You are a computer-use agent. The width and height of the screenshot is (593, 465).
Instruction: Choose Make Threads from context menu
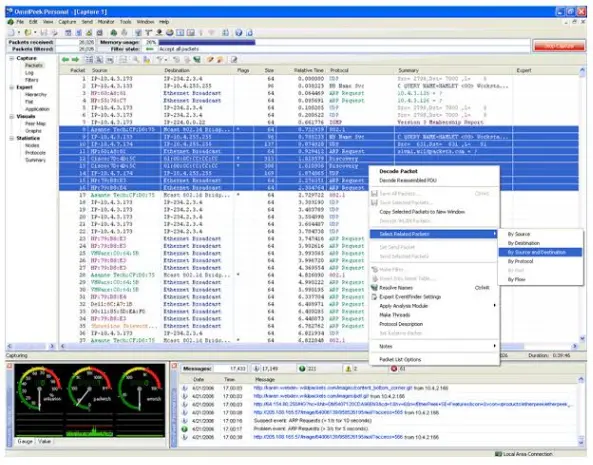pos(394,315)
